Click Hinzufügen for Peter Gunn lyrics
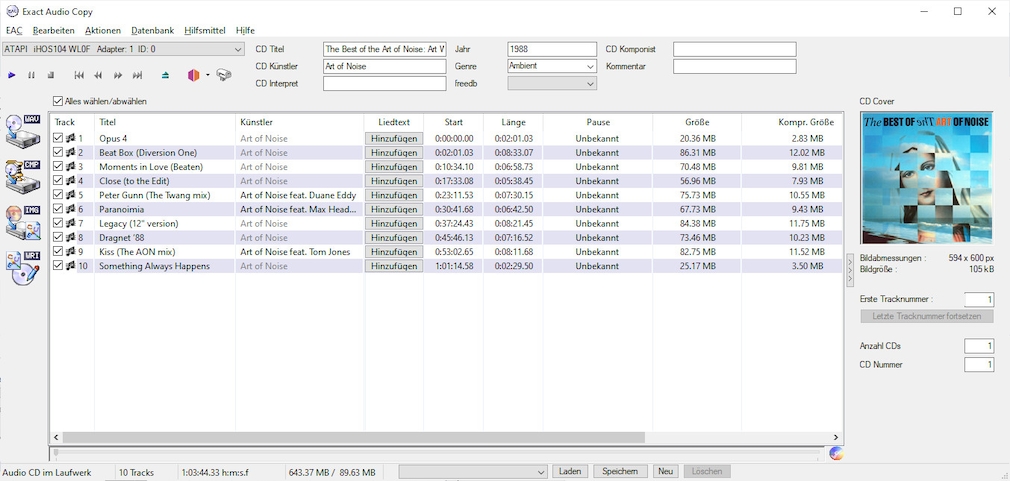The height and width of the screenshot is (481, 1010). [x=394, y=195]
